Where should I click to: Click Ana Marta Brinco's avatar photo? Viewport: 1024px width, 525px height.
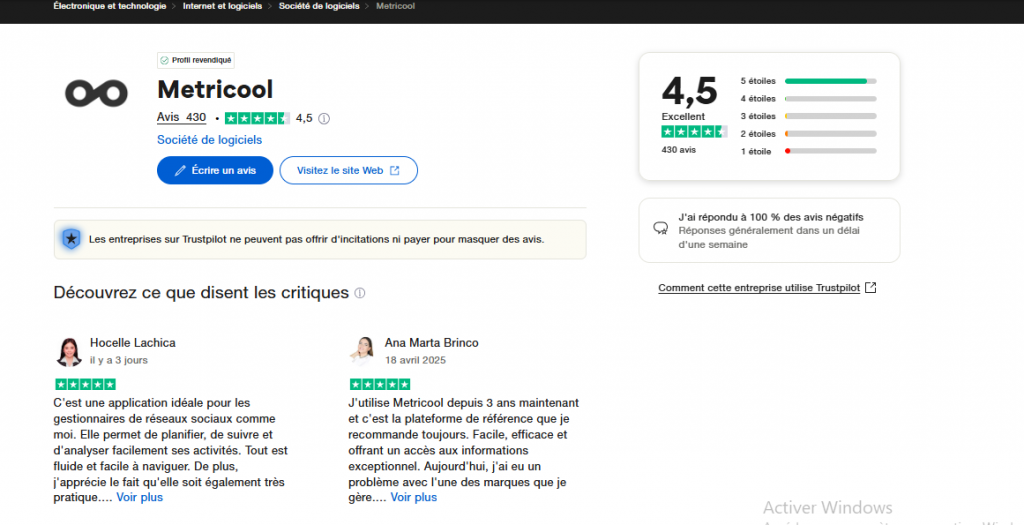[363, 351]
